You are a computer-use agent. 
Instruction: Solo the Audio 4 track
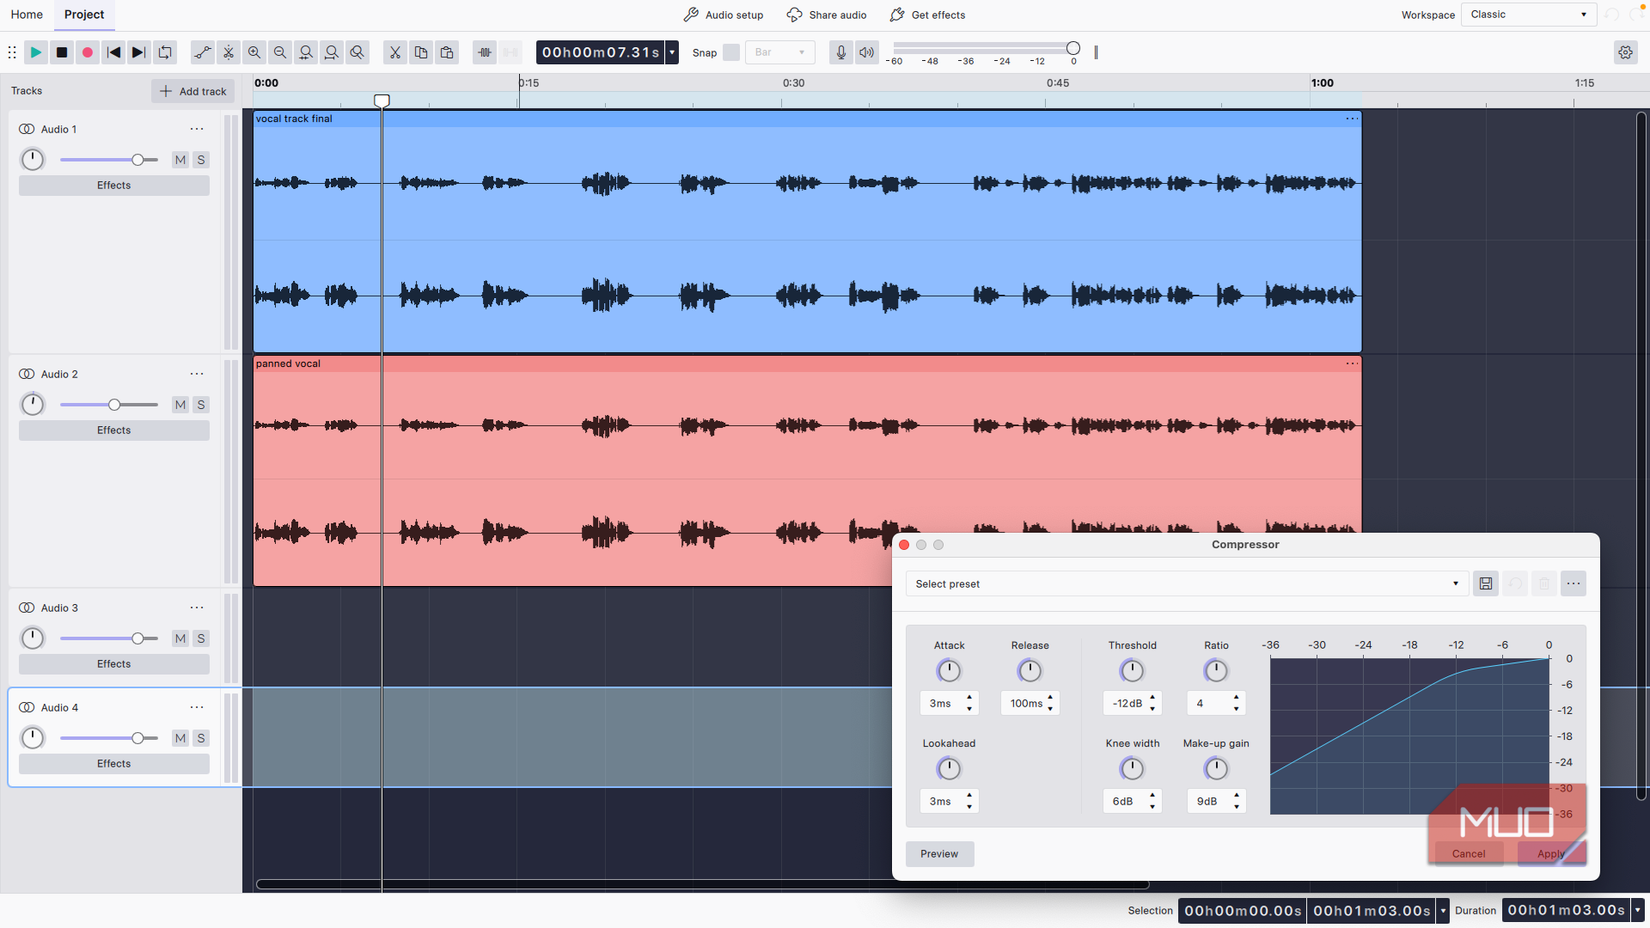click(201, 738)
